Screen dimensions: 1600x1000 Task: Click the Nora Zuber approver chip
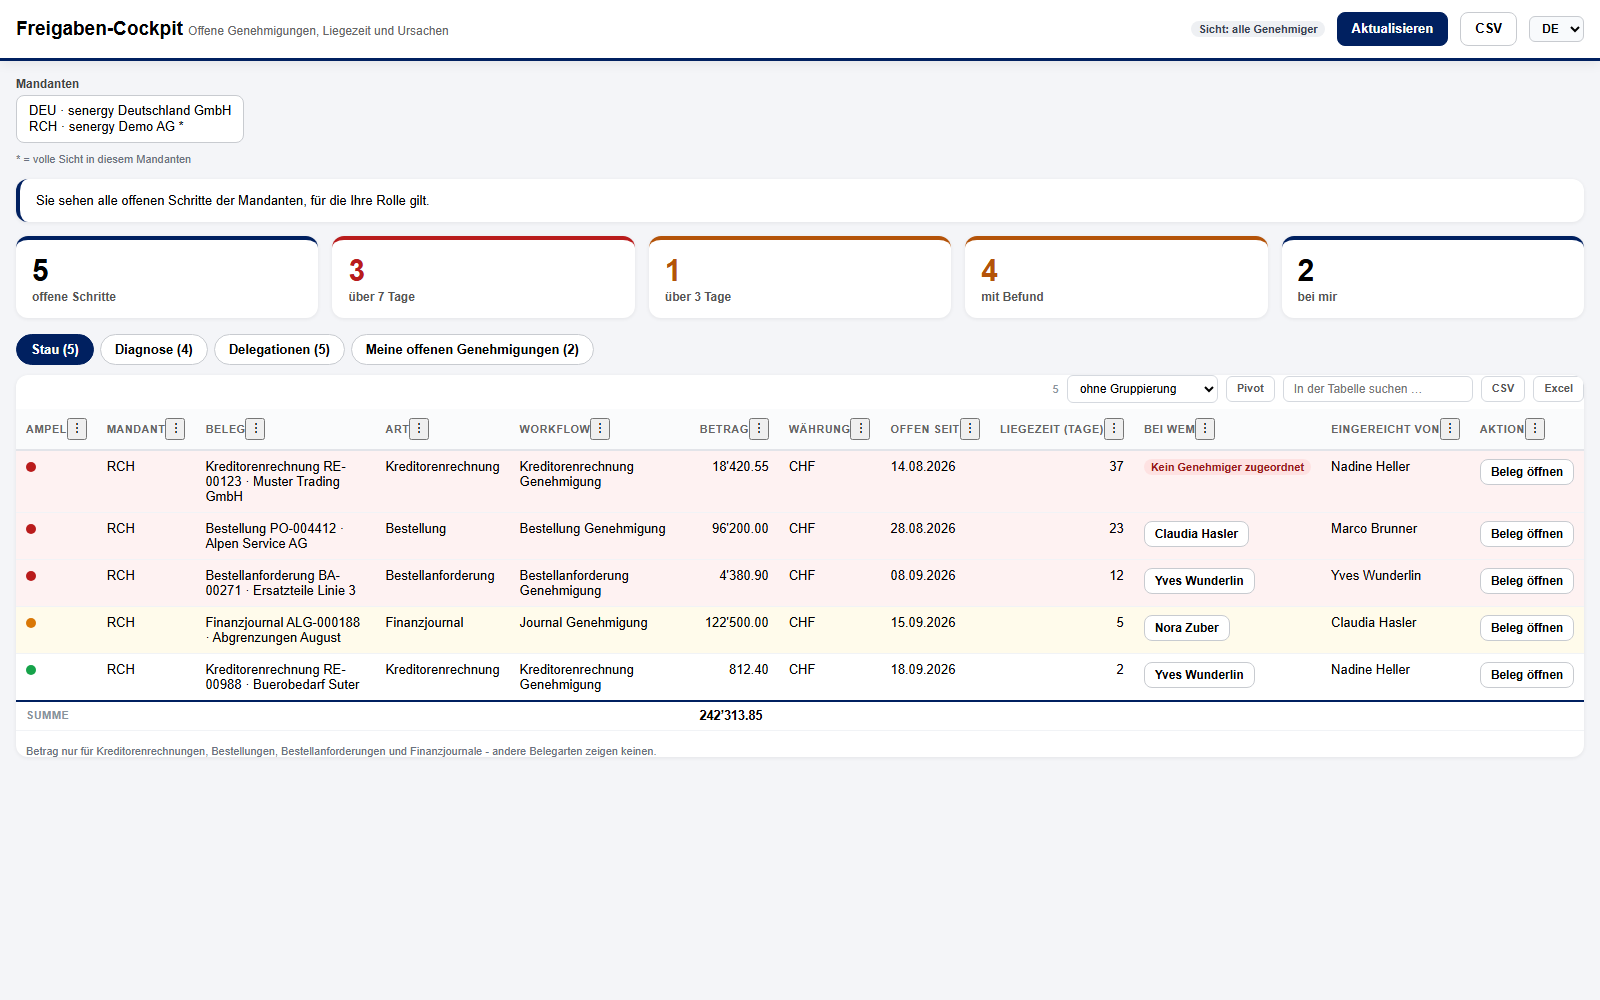[1187, 628]
